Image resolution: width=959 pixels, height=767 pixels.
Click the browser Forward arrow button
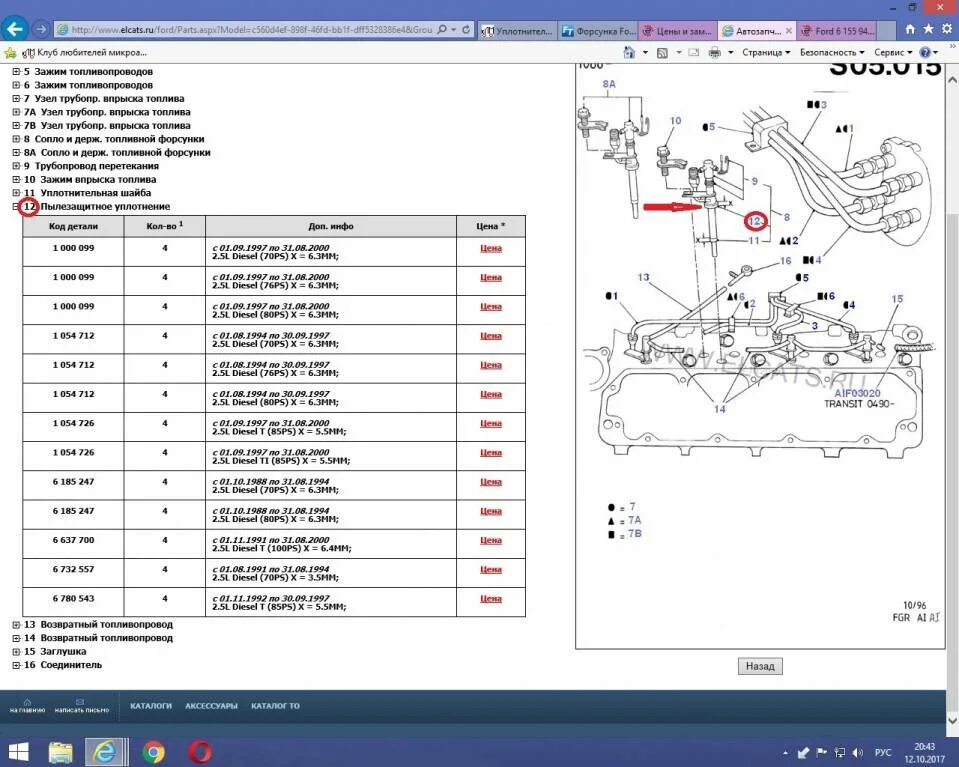[x=40, y=29]
